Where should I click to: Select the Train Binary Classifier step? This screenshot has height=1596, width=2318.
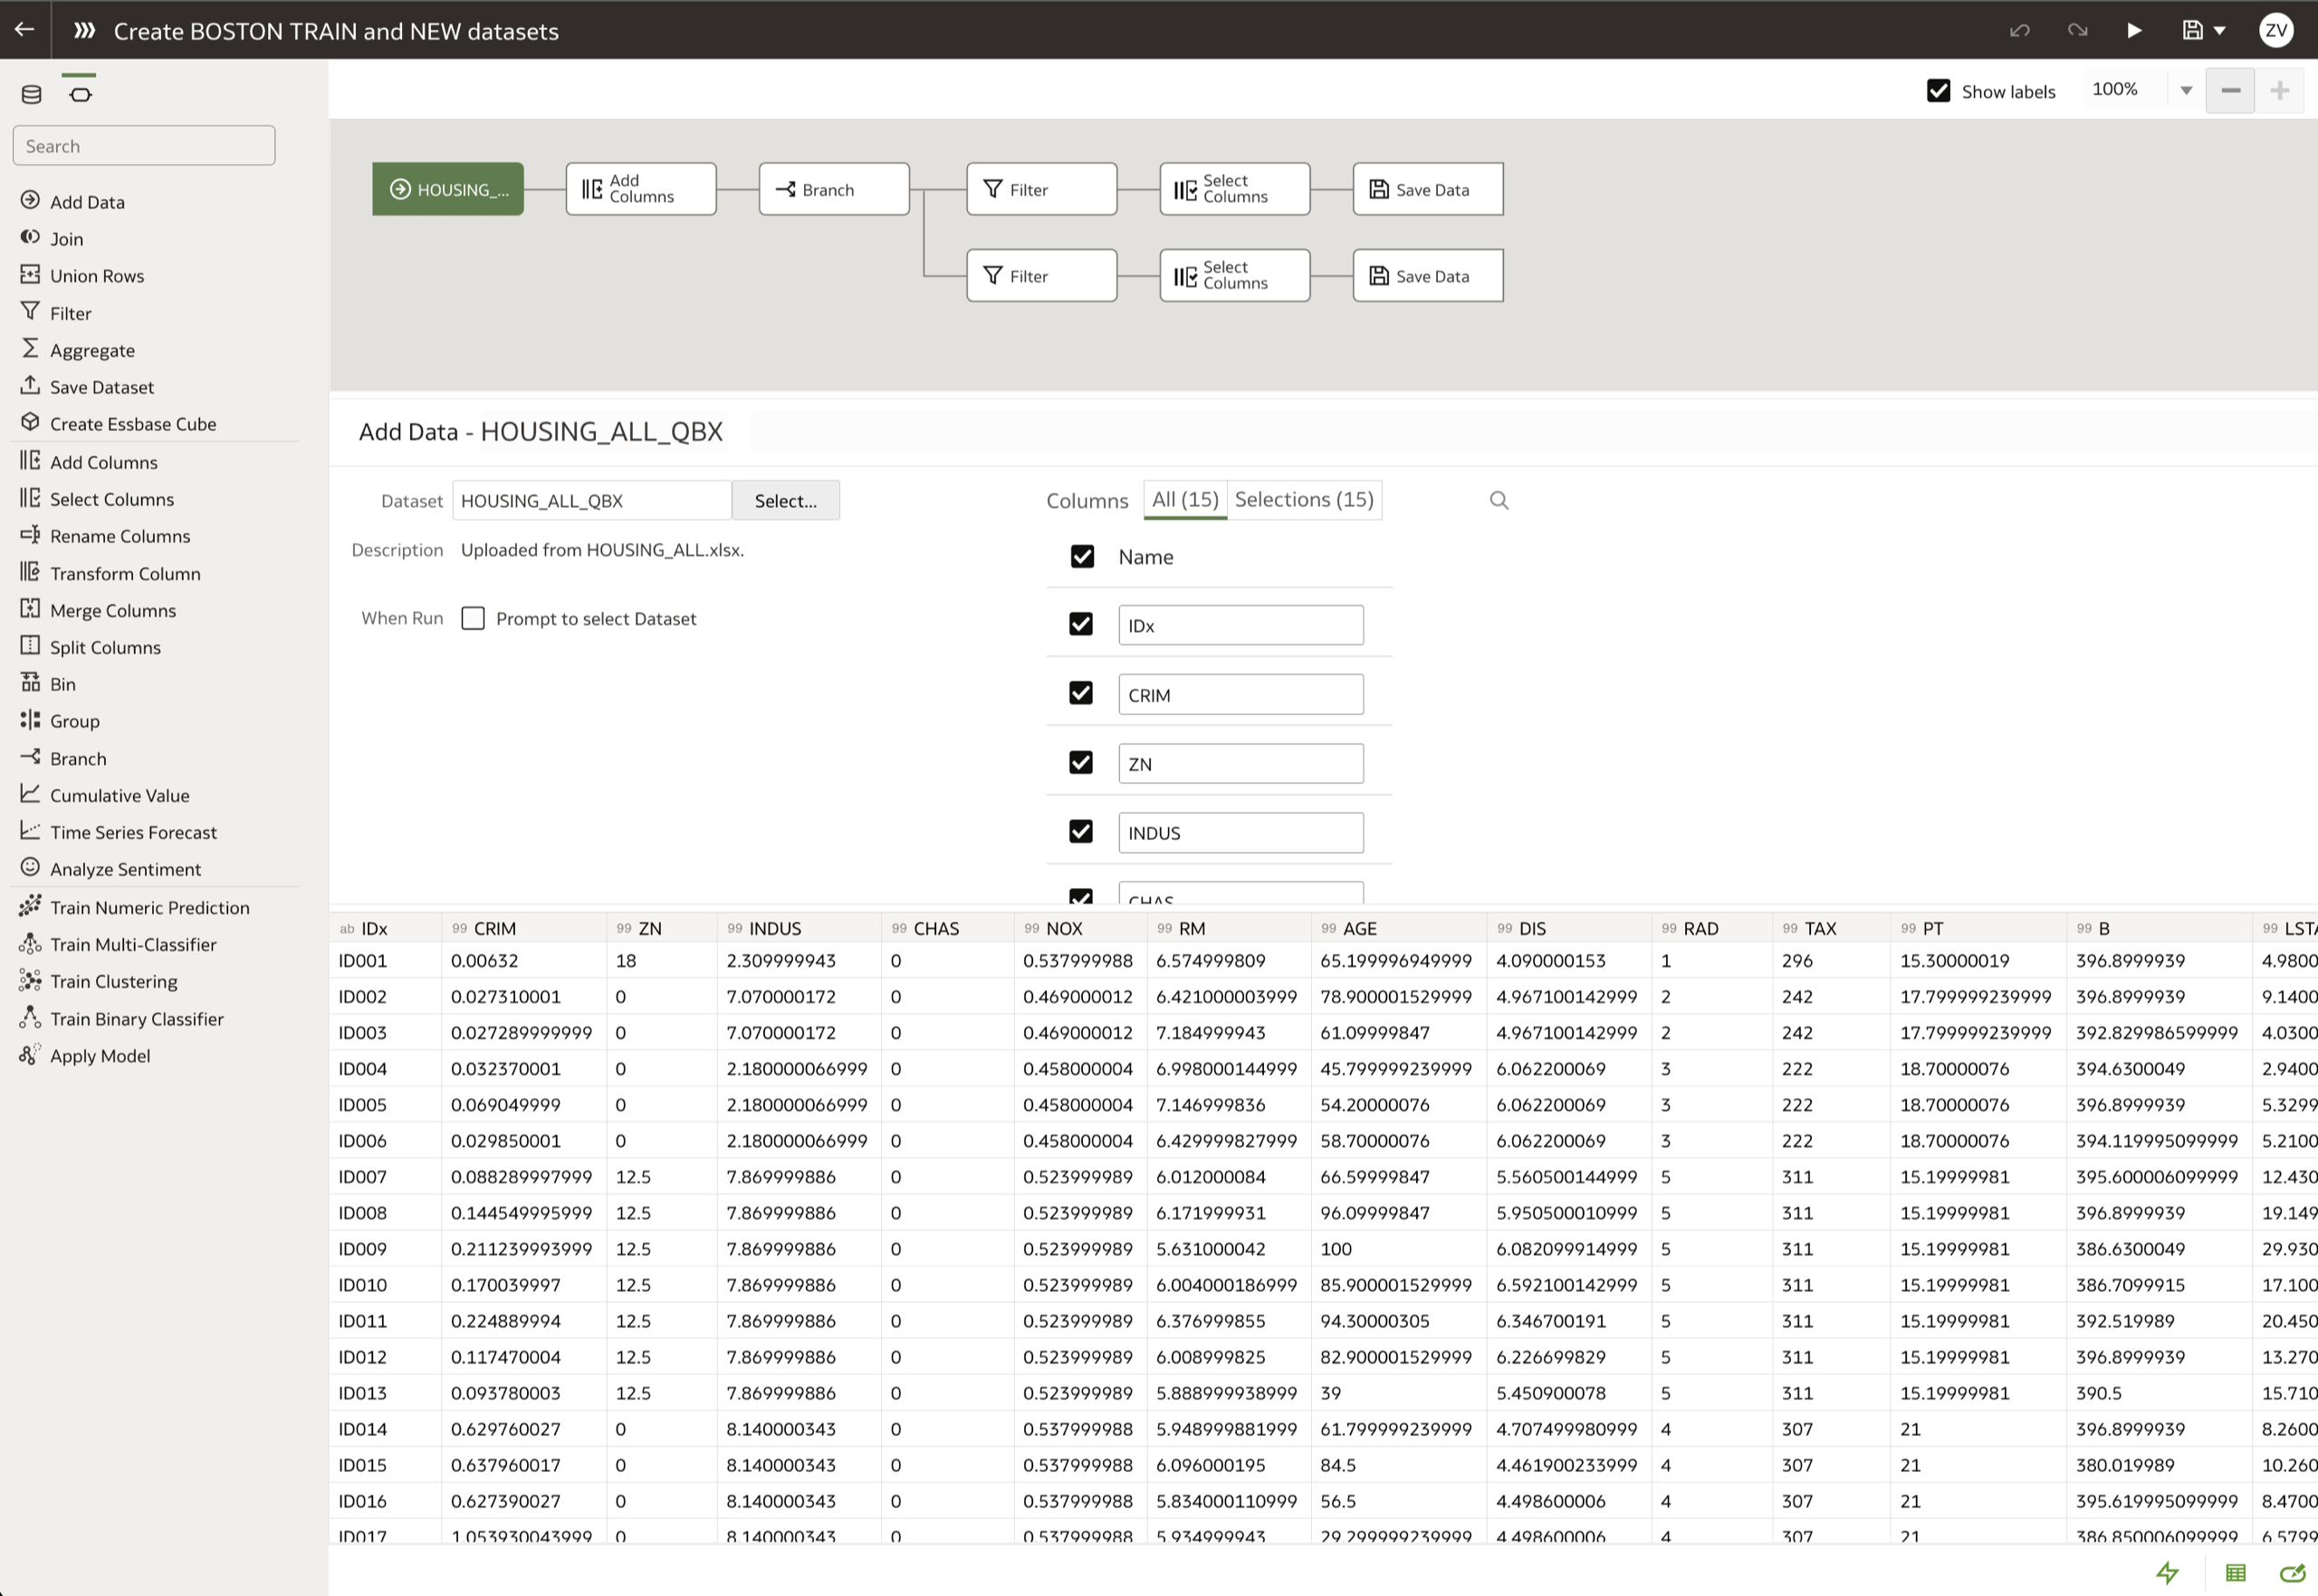point(136,1019)
